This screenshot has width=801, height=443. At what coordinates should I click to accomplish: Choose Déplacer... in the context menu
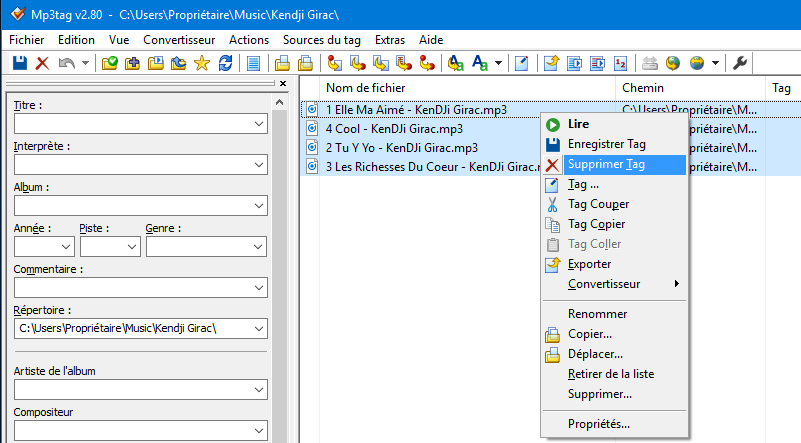pyautogui.click(x=615, y=354)
